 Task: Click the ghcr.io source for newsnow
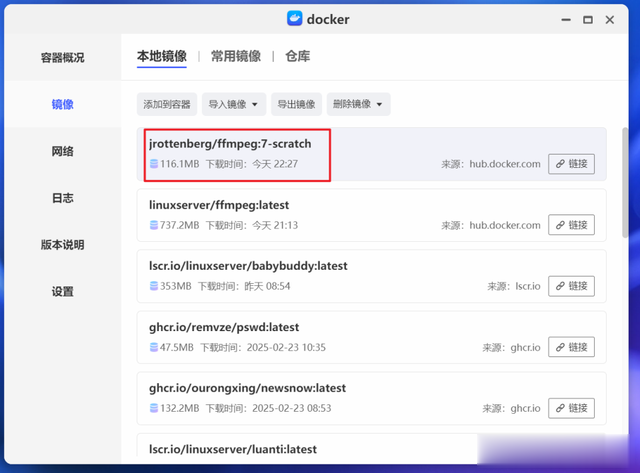pos(525,408)
